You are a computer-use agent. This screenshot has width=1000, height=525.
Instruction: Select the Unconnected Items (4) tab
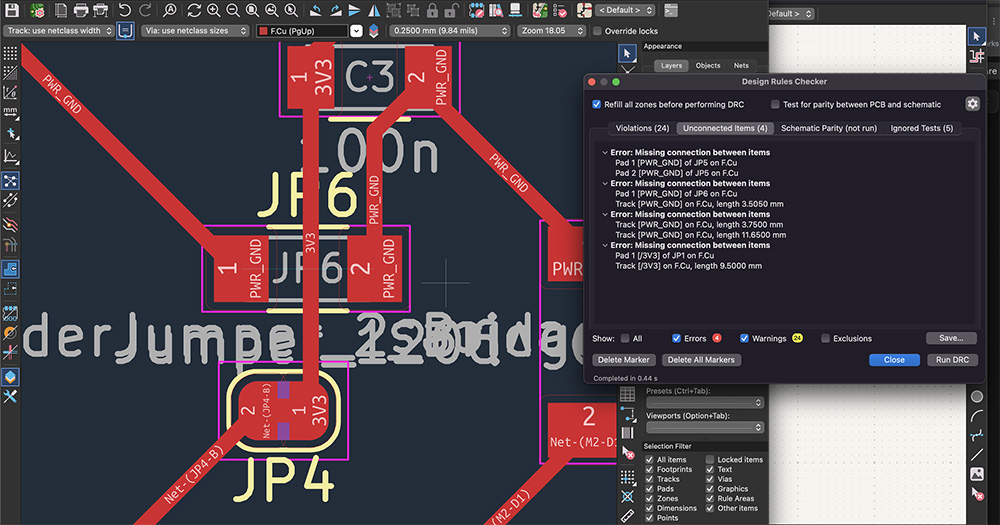point(725,128)
